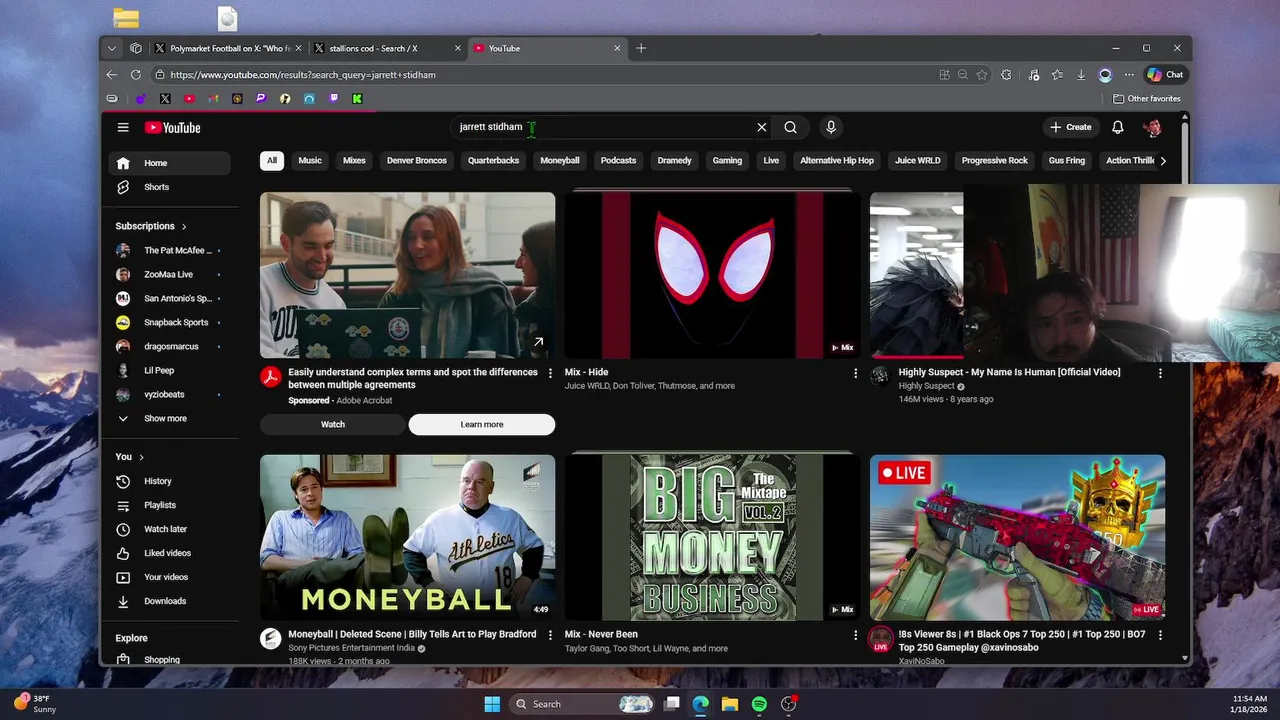The height and width of the screenshot is (720, 1280).
Task: Open more options for Mix - Hide
Action: tap(855, 373)
